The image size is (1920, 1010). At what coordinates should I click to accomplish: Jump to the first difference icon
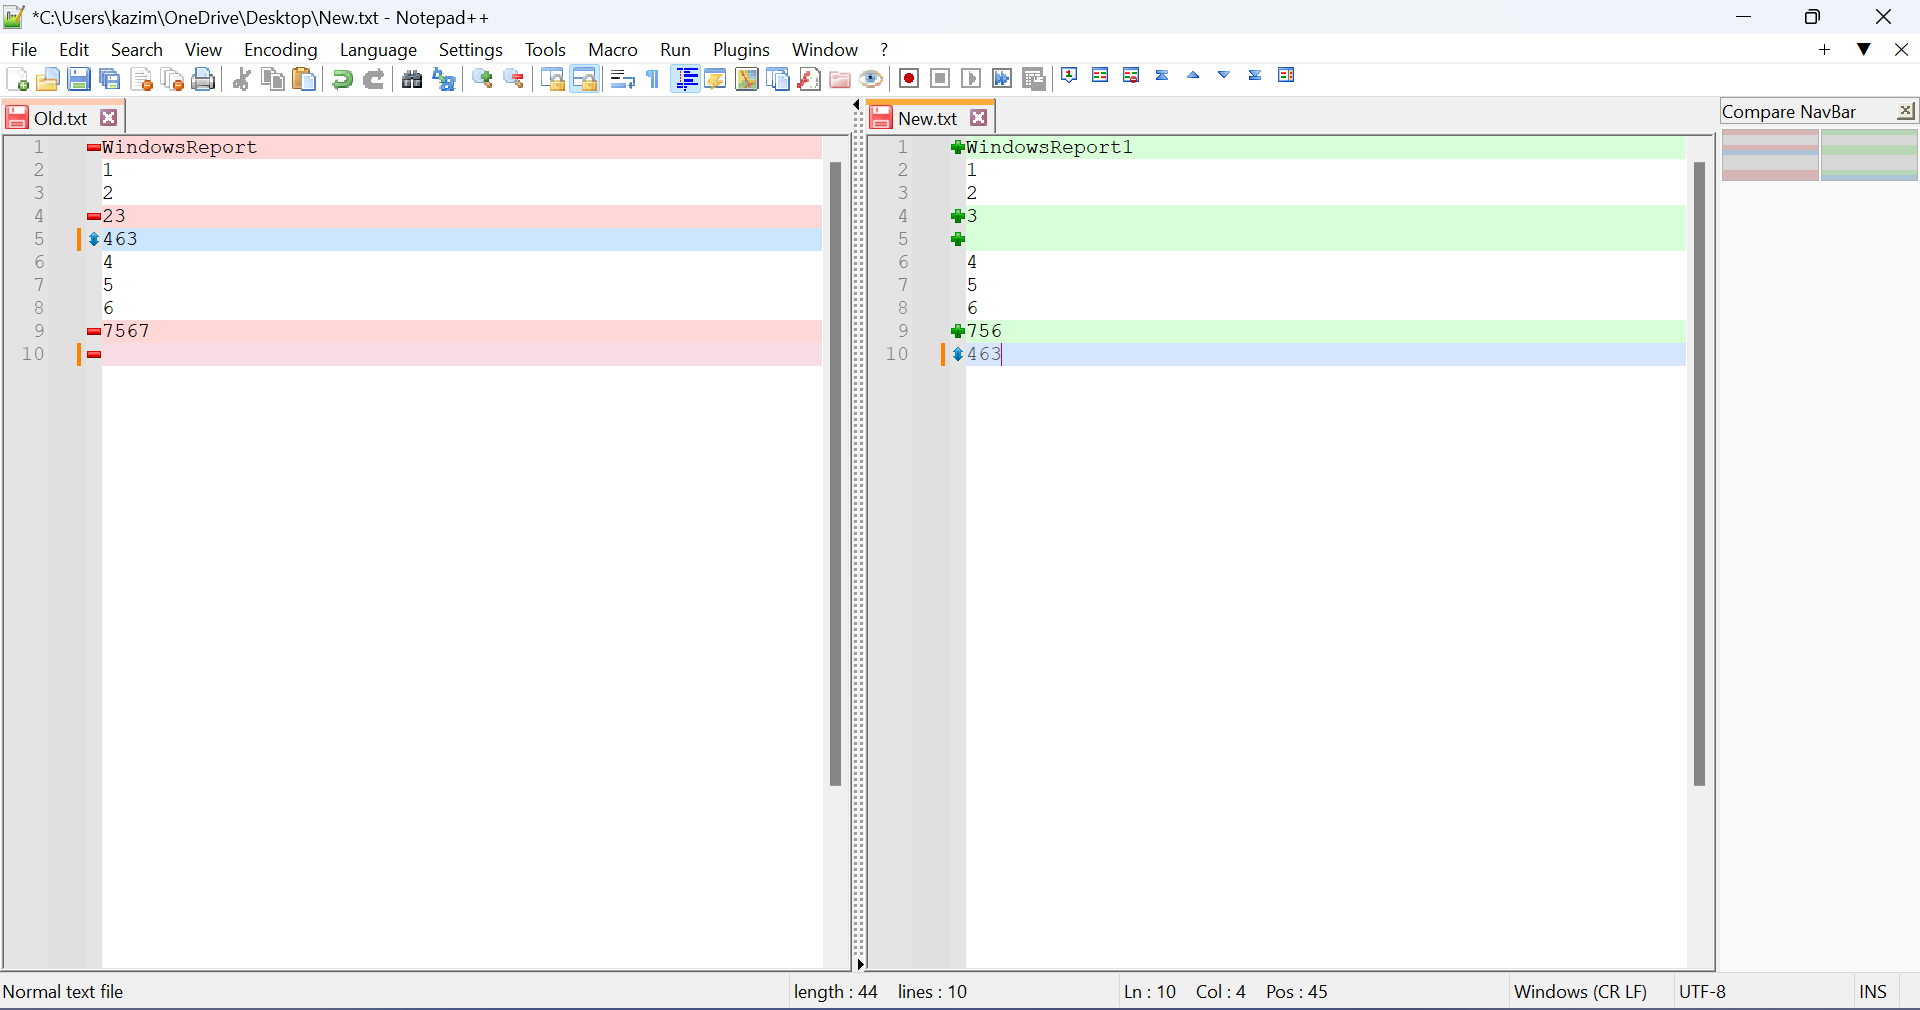[x=1162, y=75]
